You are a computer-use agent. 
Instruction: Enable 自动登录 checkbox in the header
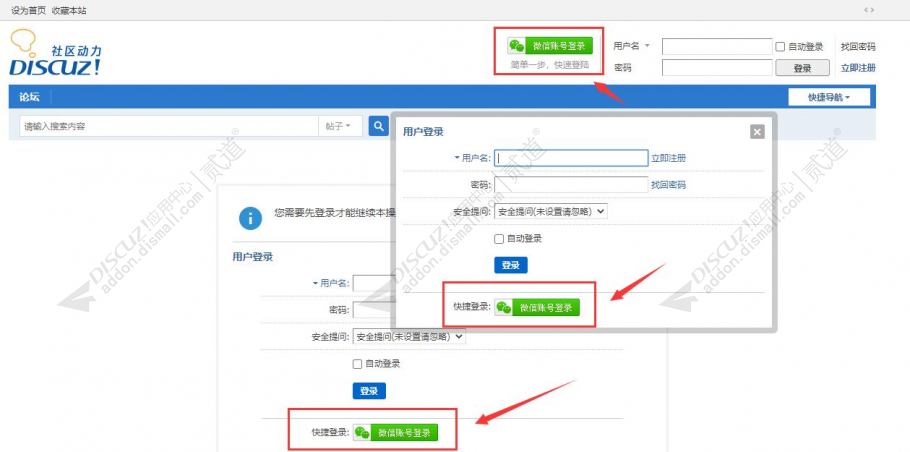click(781, 47)
